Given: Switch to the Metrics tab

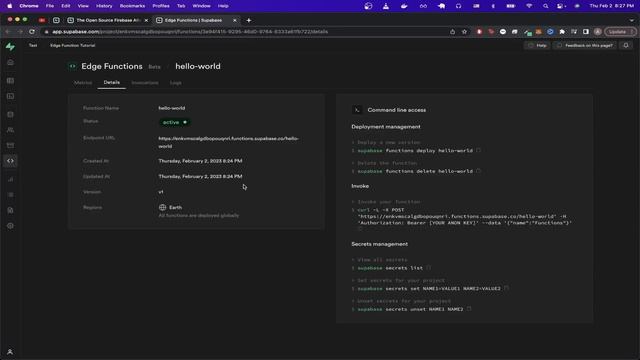Looking at the screenshot, I should (83, 82).
